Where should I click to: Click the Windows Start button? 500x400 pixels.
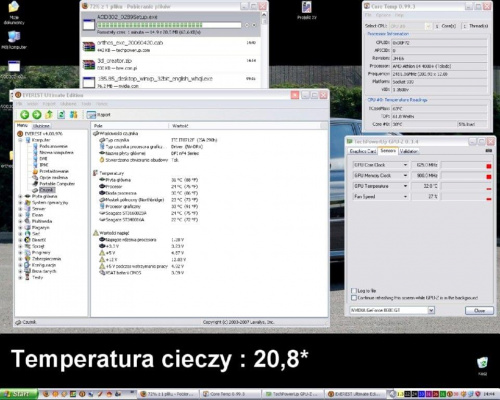[x=19, y=394]
